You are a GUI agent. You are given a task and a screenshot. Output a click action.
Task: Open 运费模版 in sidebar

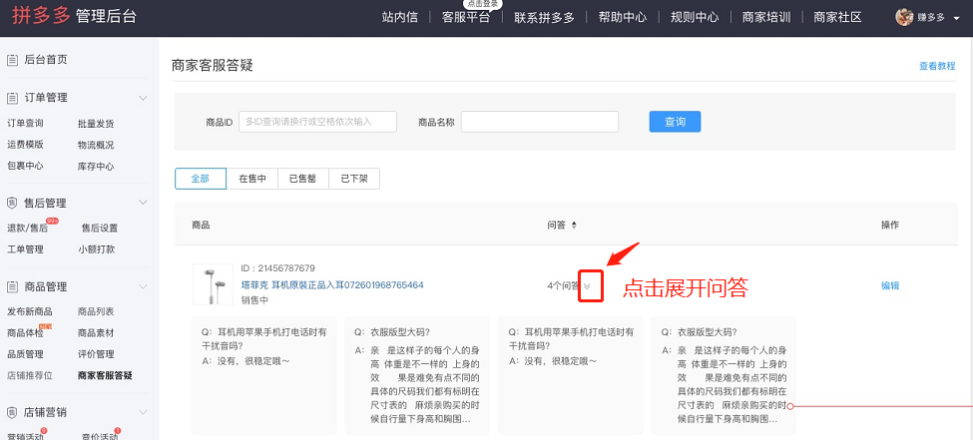click(25, 145)
